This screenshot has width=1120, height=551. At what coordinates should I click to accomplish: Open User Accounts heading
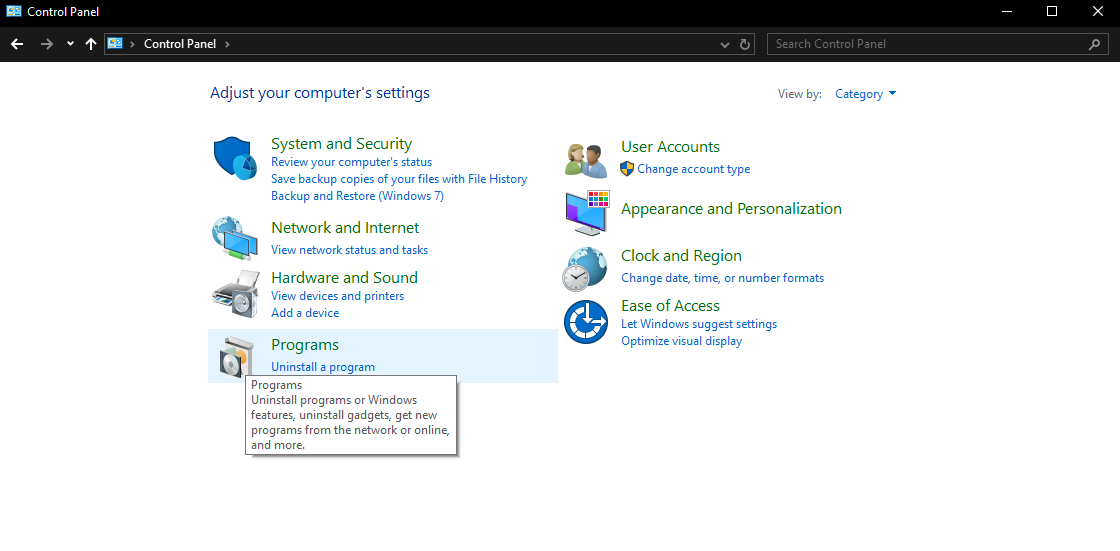click(x=670, y=147)
